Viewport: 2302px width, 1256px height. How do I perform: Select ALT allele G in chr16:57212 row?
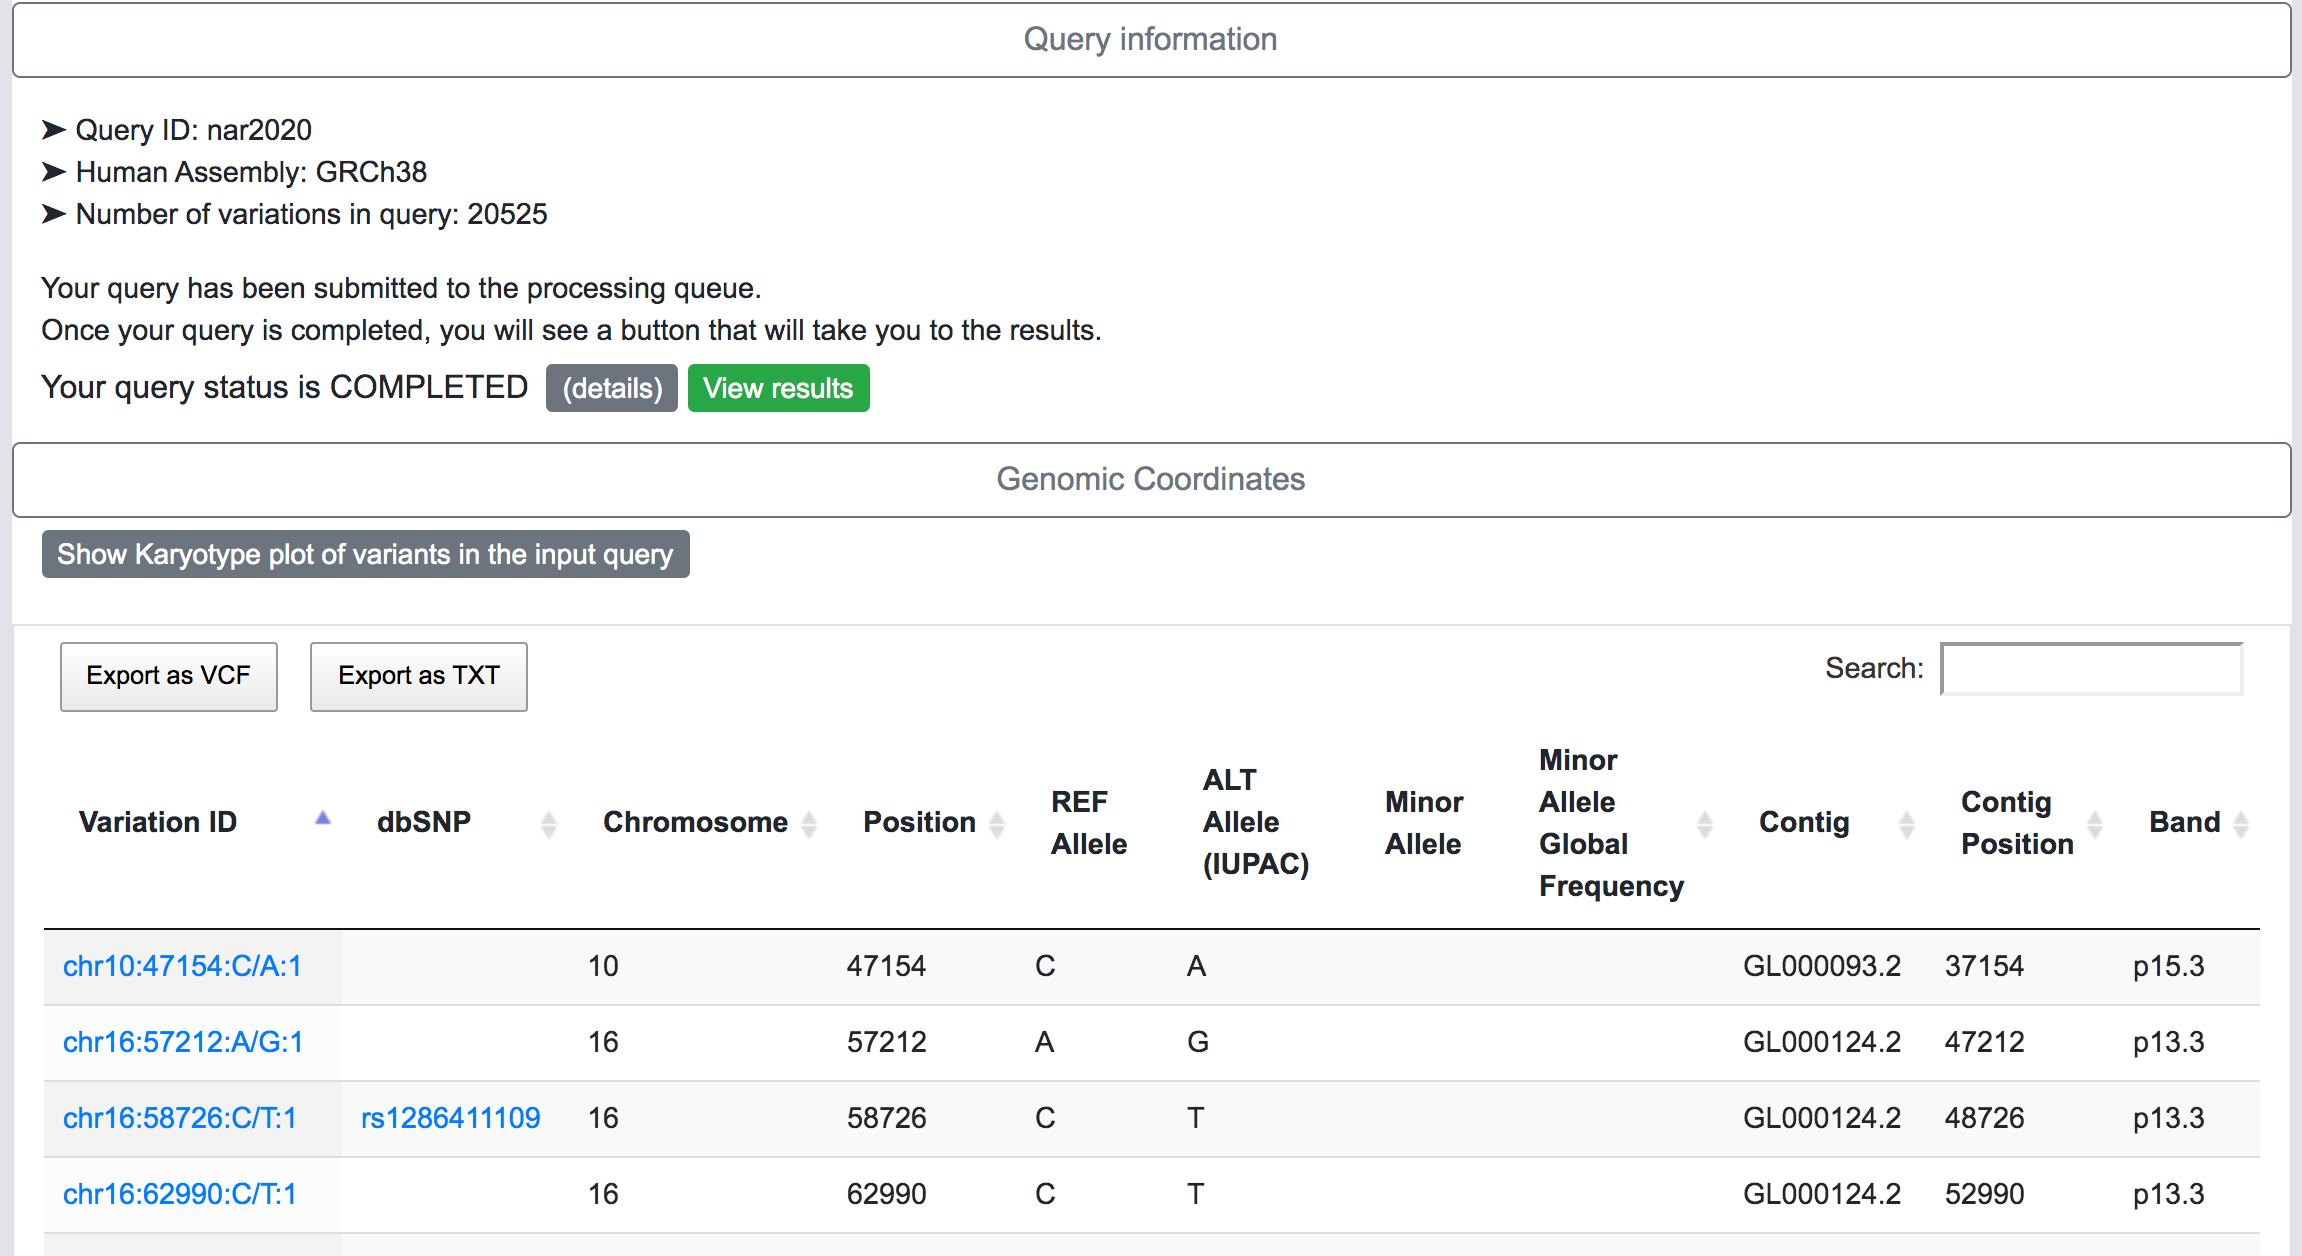(1197, 1042)
